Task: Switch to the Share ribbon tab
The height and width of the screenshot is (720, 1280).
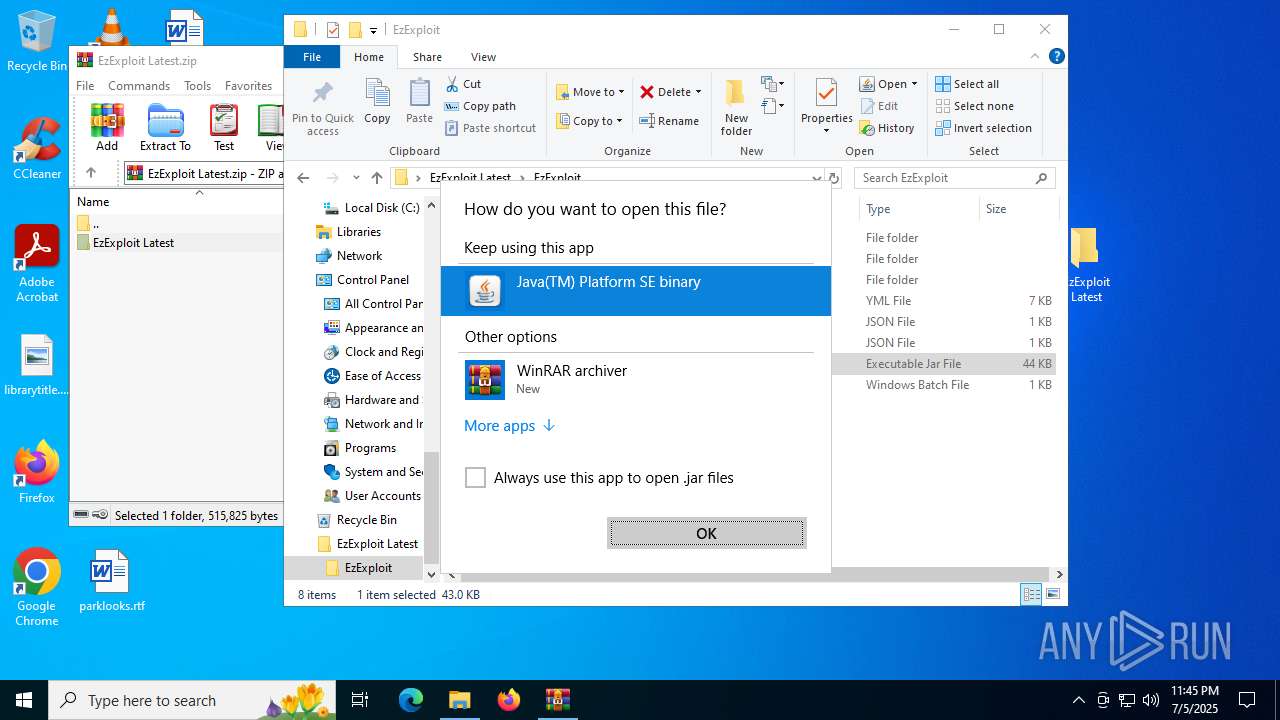Action: point(427,57)
